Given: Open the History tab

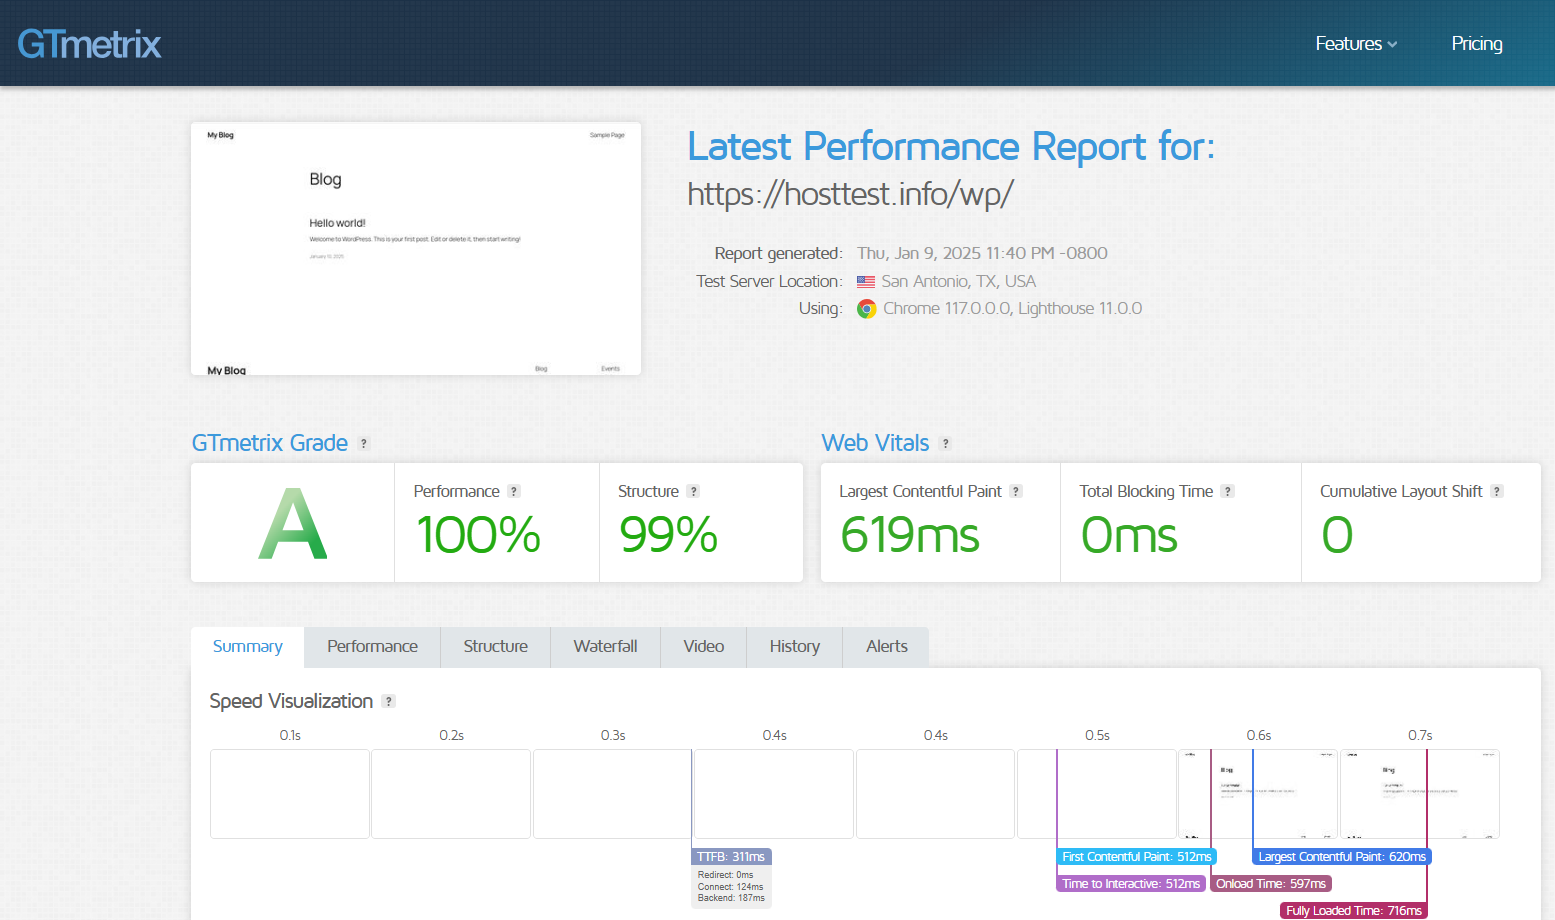Looking at the screenshot, I should (795, 647).
